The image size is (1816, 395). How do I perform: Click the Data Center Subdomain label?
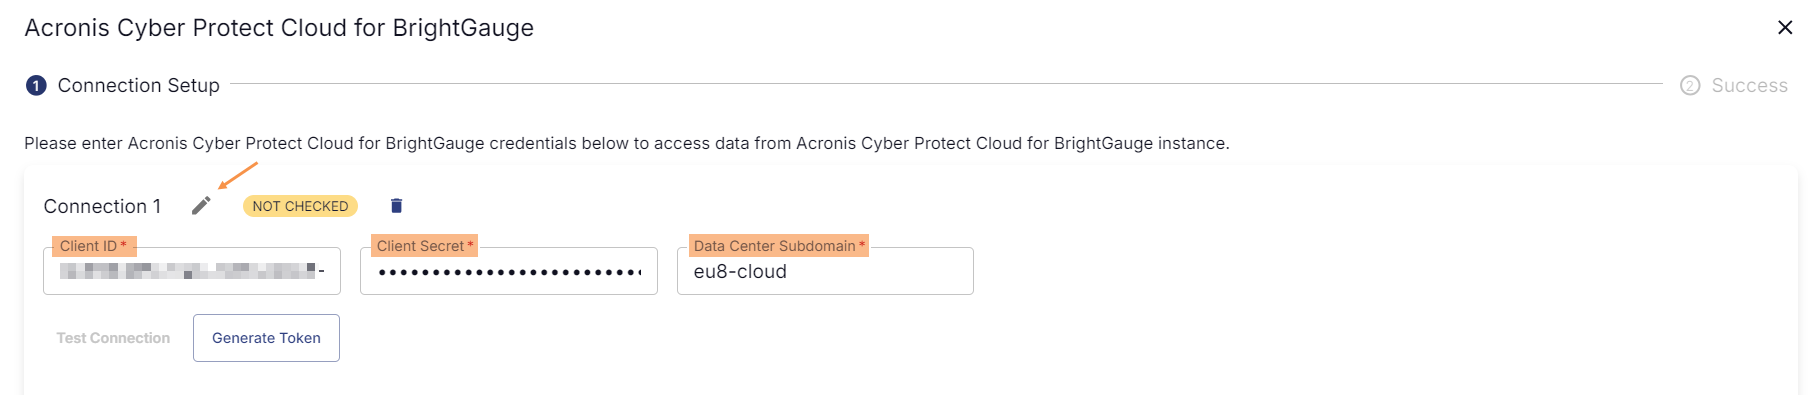(x=779, y=246)
